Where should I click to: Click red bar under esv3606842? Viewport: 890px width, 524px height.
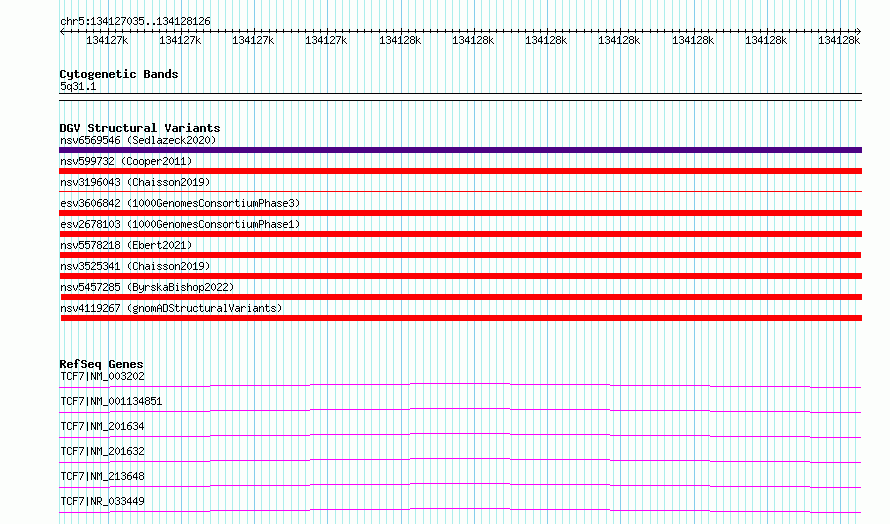pyautogui.click(x=460, y=213)
